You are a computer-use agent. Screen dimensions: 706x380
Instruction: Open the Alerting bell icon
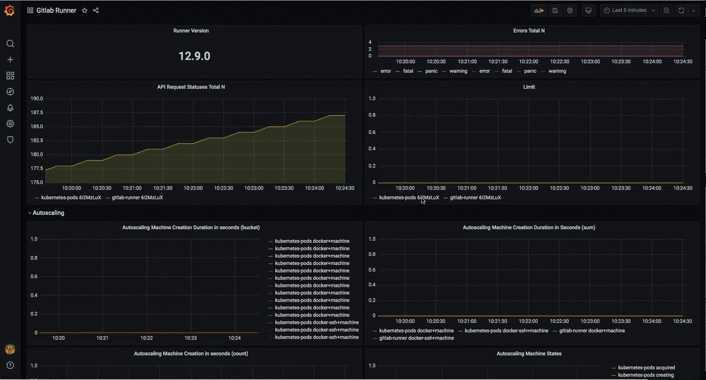point(10,108)
